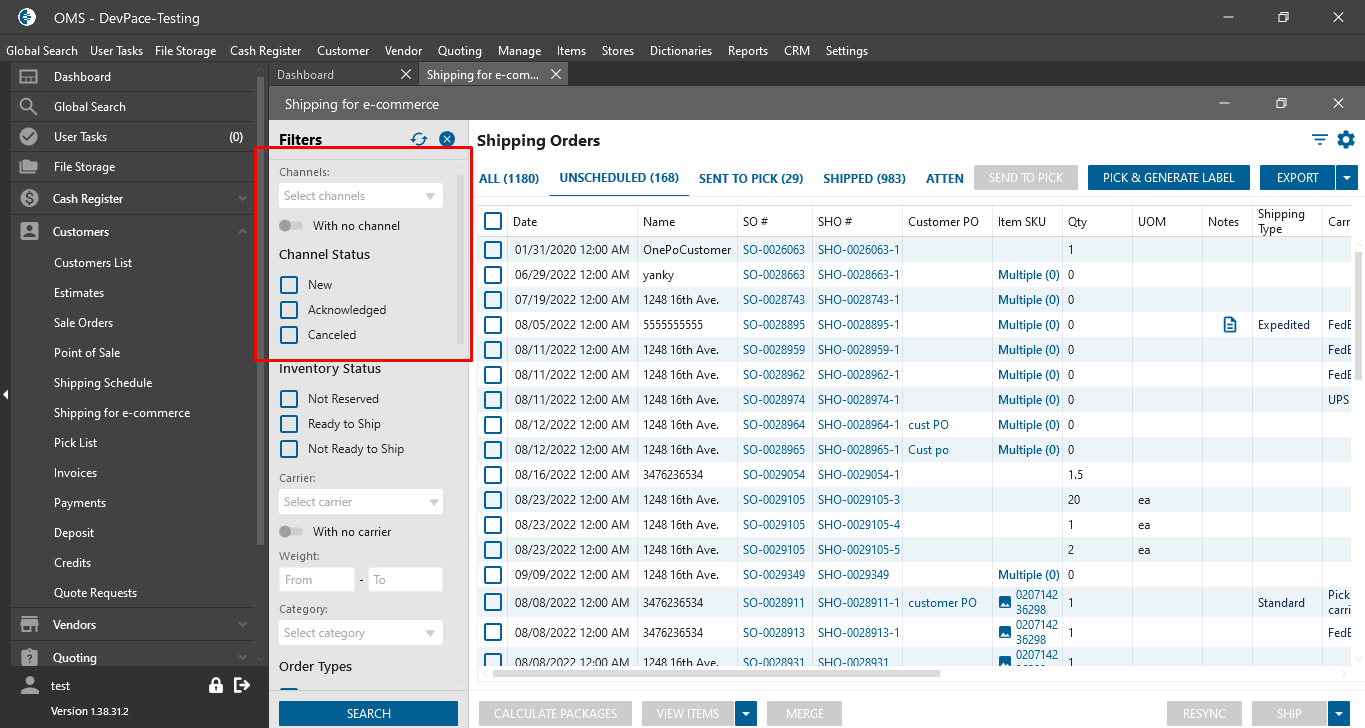Open the notes document icon in row
1365x728 pixels.
pos(1230,325)
